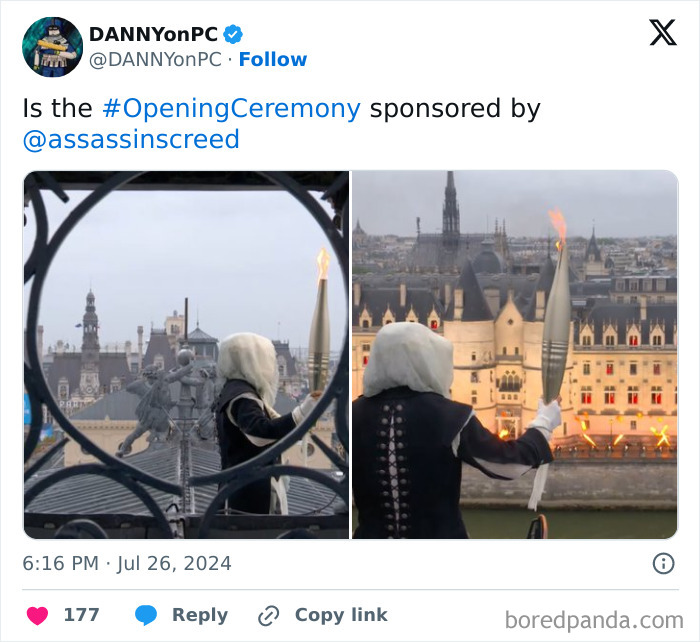Image resolution: width=700 pixels, height=642 pixels.
Task: Click the 6:16 PM timestamp
Action: pos(61,563)
